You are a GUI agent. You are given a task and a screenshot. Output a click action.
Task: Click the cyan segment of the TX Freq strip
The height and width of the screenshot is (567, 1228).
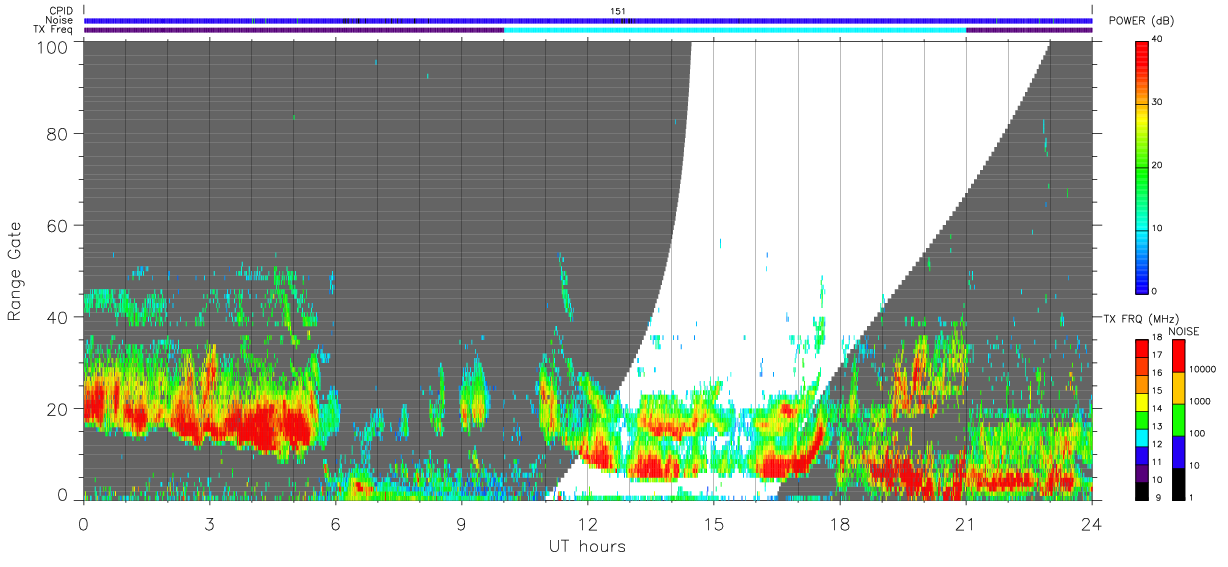click(x=735, y=29)
